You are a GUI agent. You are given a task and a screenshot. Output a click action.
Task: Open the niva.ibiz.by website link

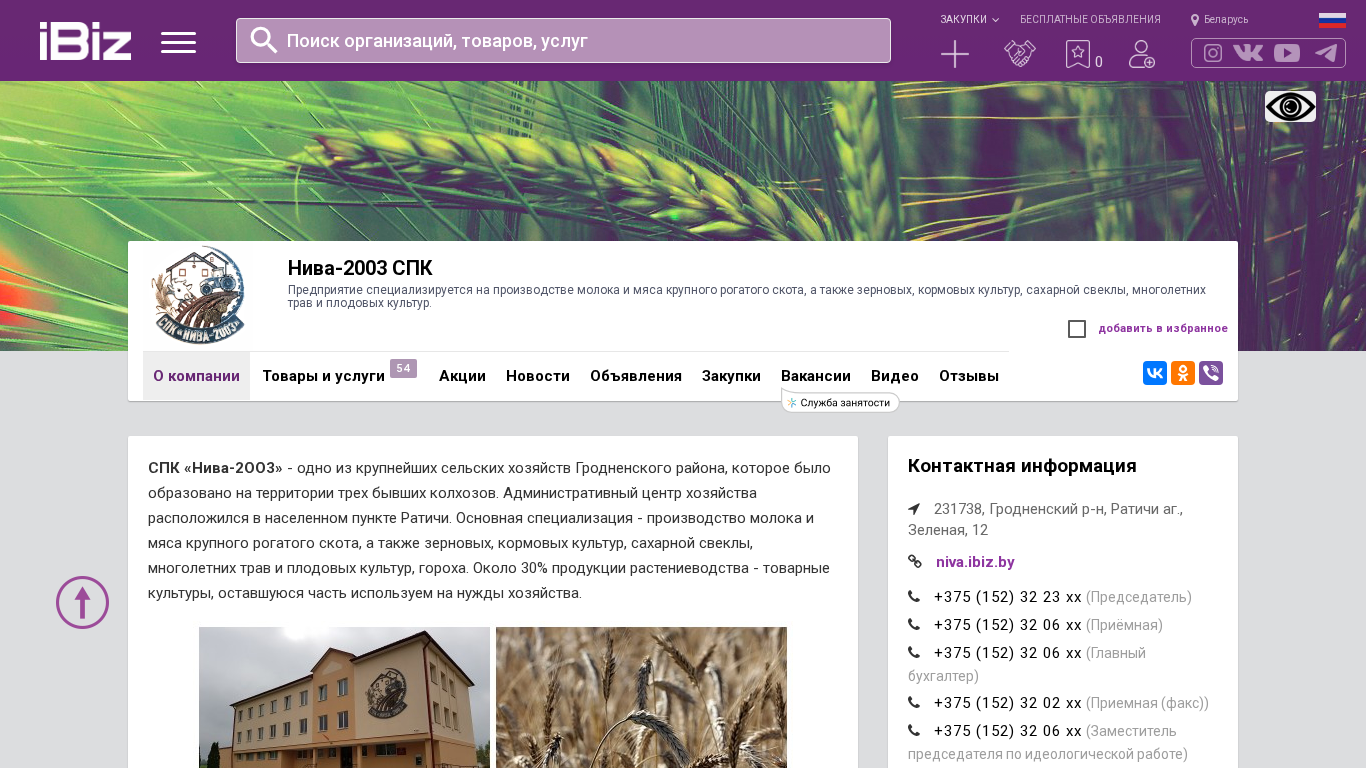pos(975,562)
